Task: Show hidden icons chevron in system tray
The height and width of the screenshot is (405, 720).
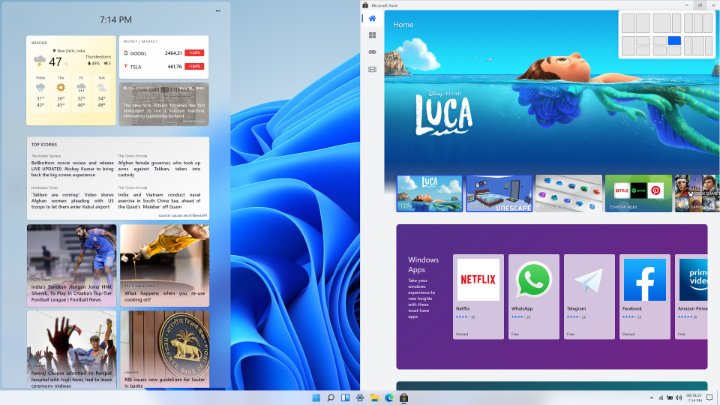Action: coord(652,398)
